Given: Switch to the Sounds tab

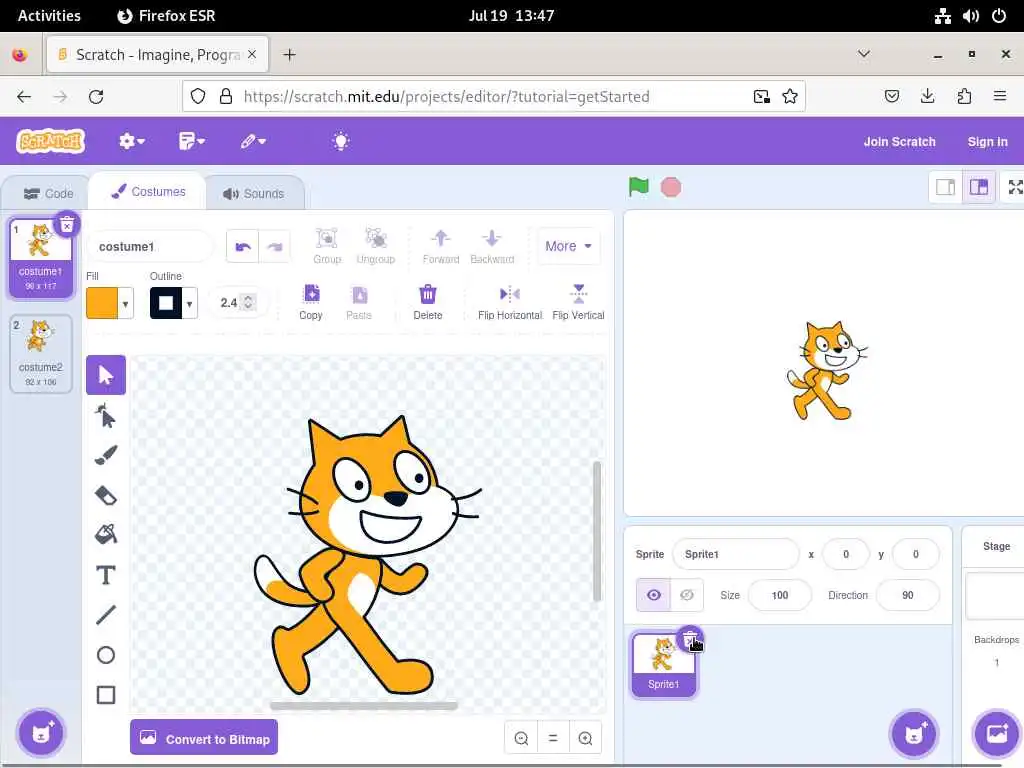Looking at the screenshot, I should 253,193.
